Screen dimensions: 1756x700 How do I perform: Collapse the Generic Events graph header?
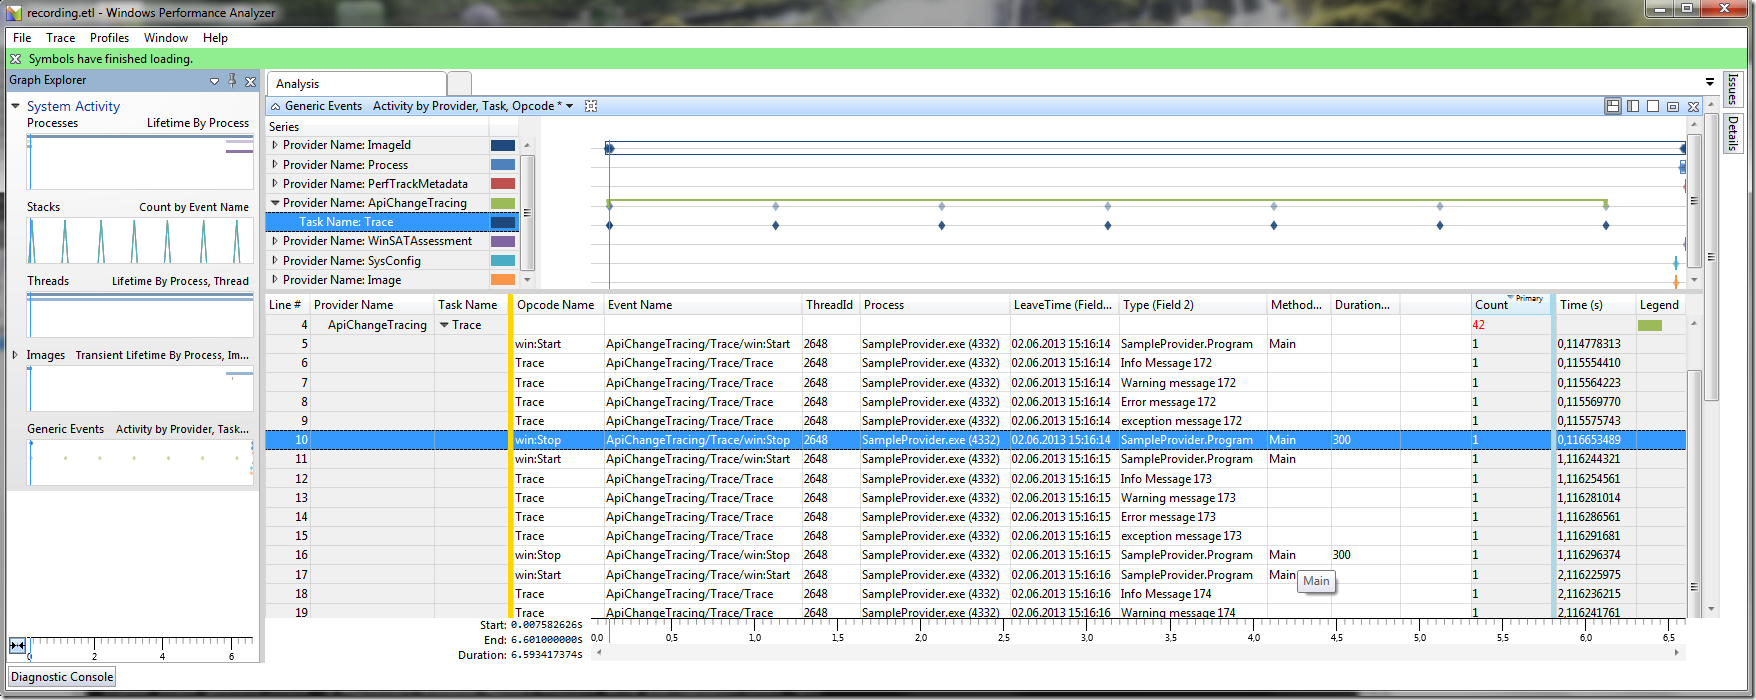[275, 106]
